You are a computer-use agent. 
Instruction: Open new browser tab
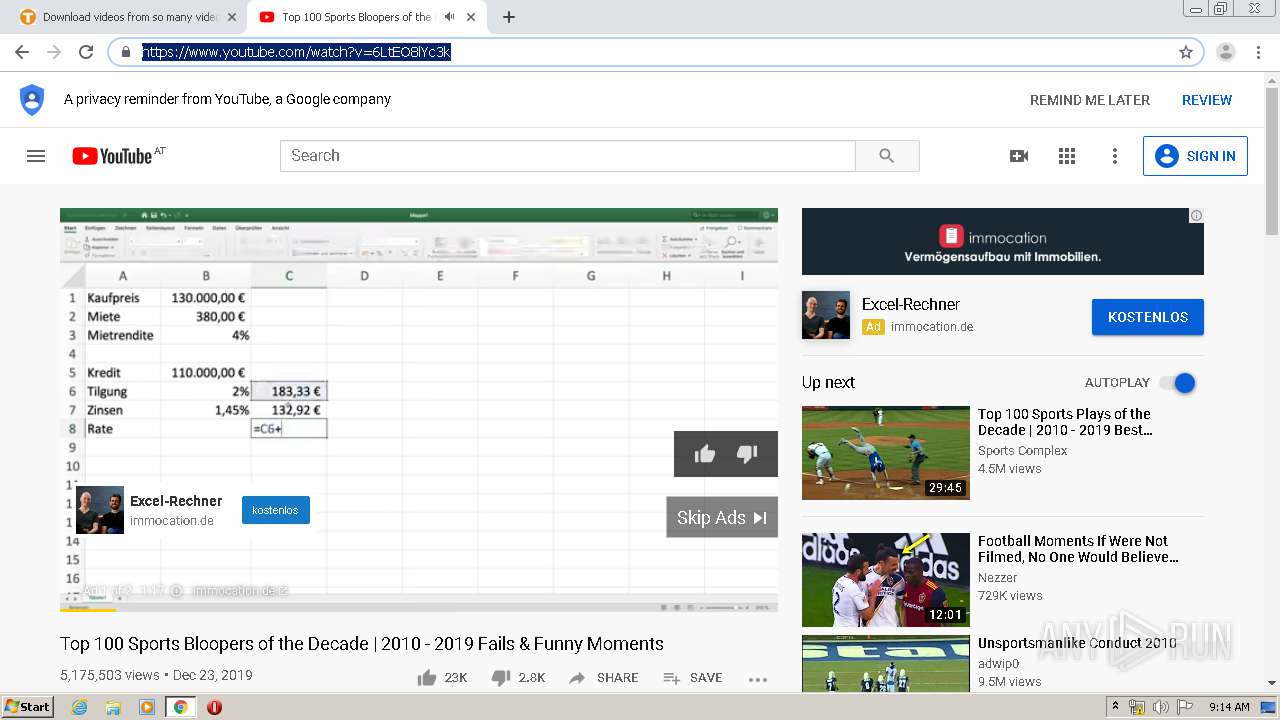tap(509, 17)
